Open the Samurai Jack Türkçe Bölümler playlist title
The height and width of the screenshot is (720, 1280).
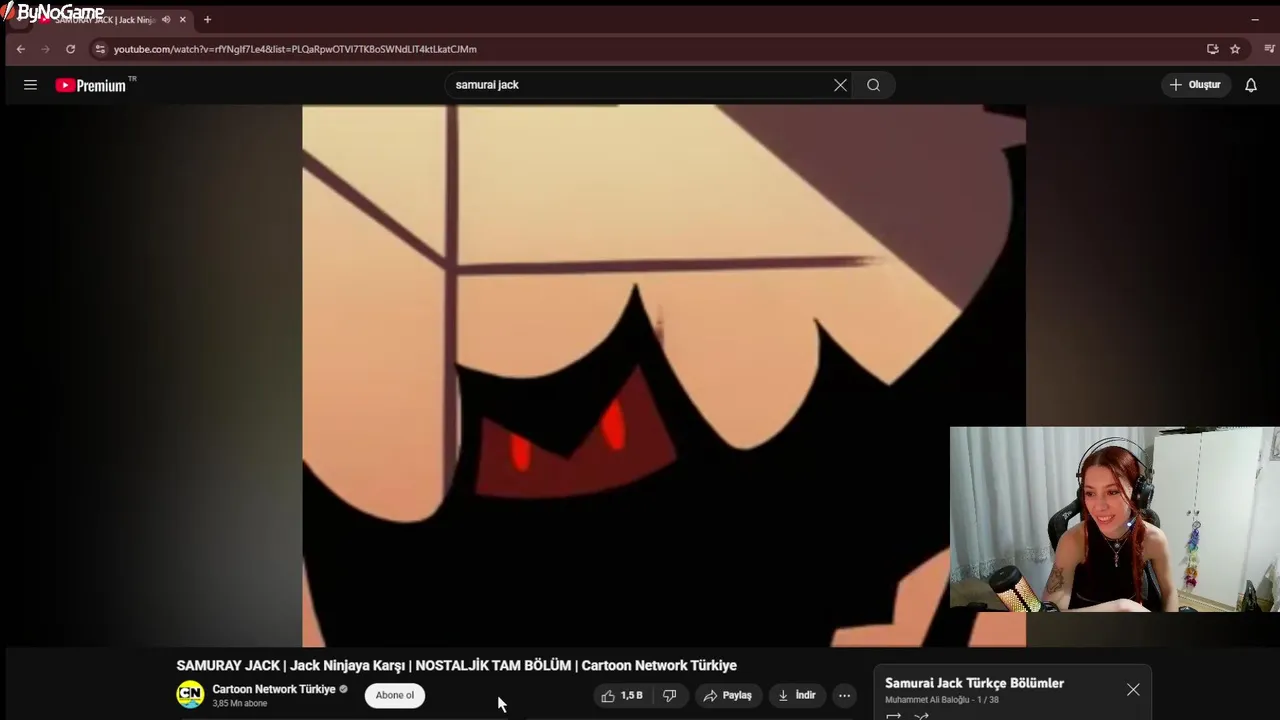point(974,683)
